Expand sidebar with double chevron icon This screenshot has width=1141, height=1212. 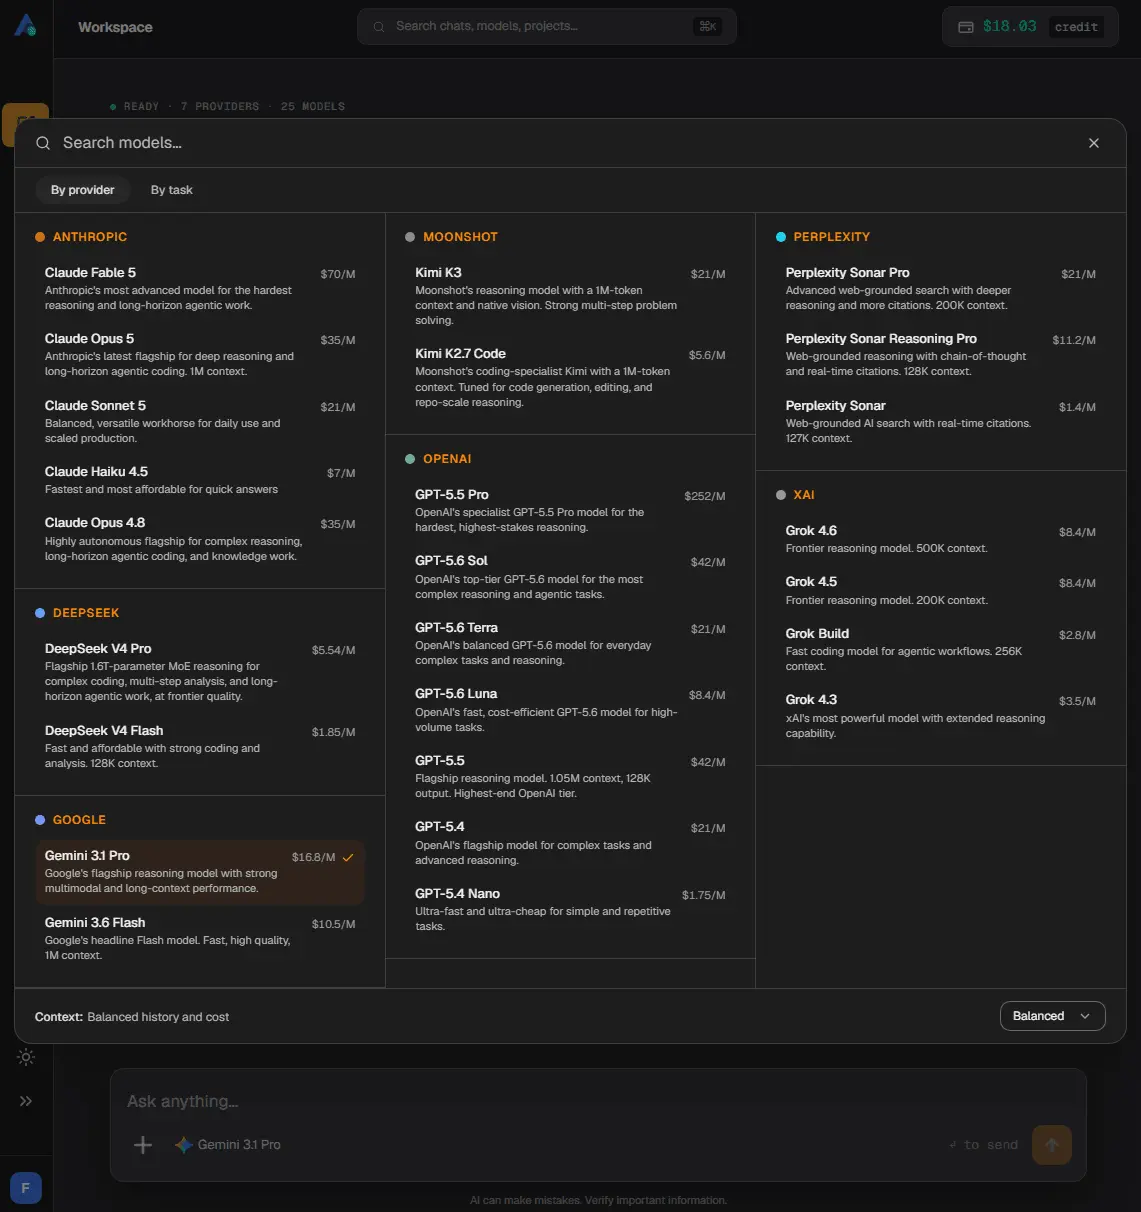[26, 1101]
